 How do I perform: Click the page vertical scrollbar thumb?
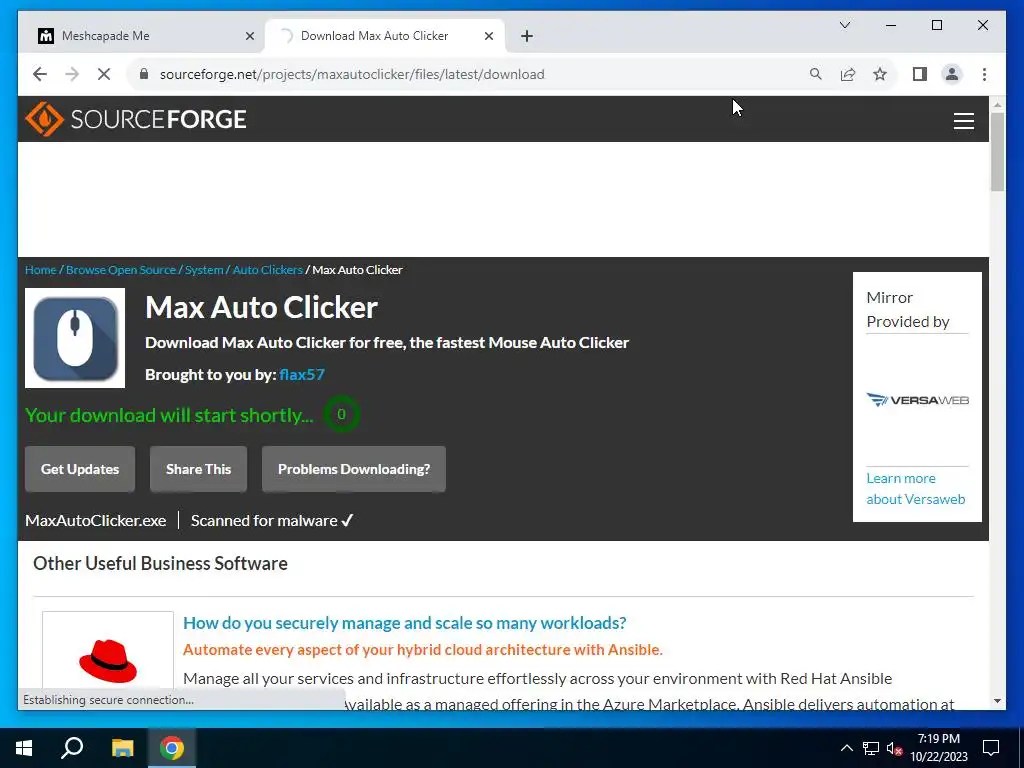997,152
